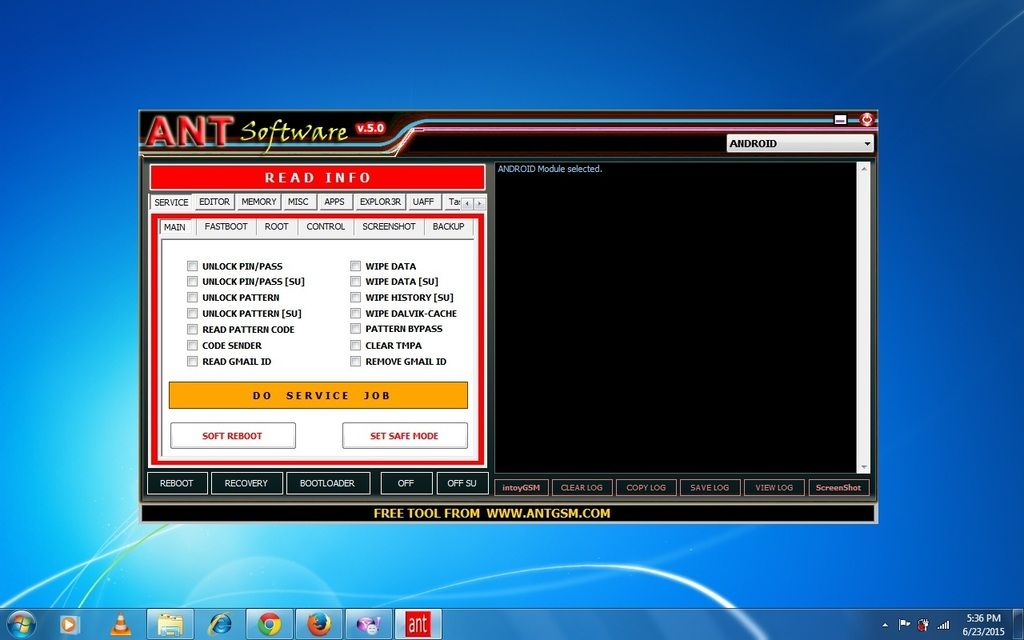Open VLC media player from taskbar
Screen dimensions: 1024x640
[120, 625]
